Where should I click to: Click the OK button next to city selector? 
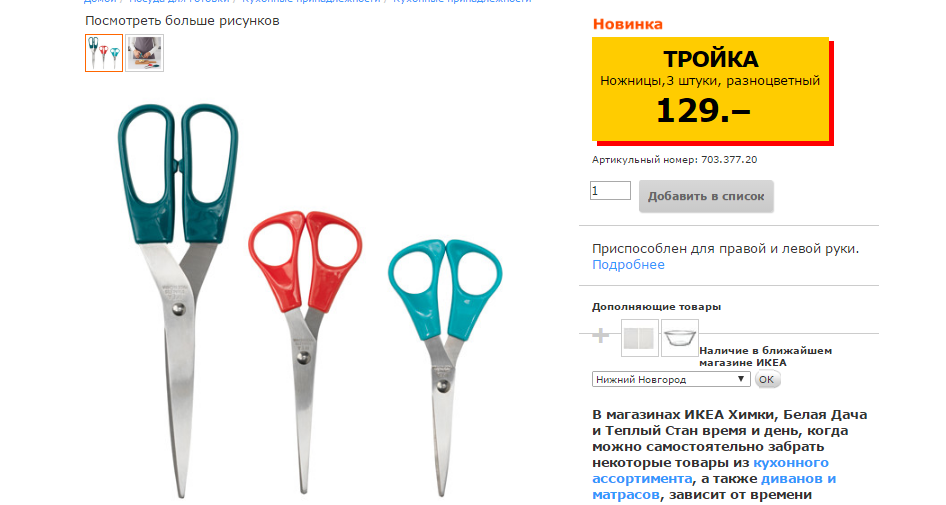click(767, 379)
